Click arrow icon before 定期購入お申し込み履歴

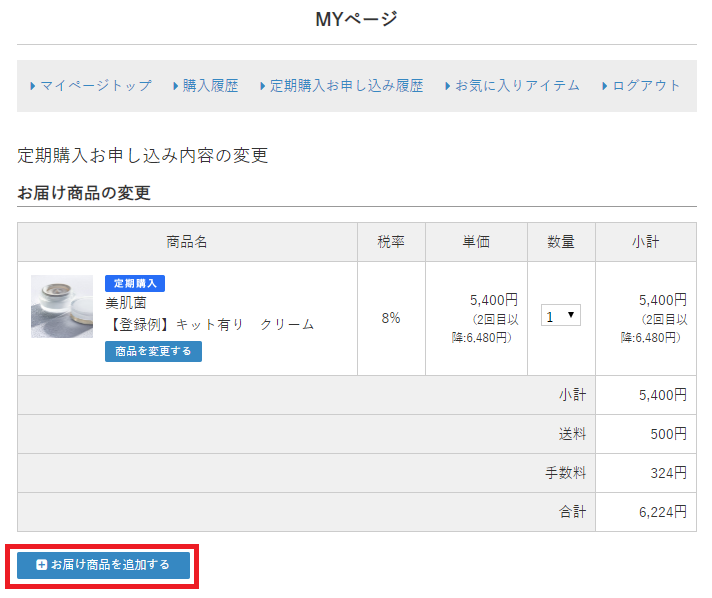point(262,87)
